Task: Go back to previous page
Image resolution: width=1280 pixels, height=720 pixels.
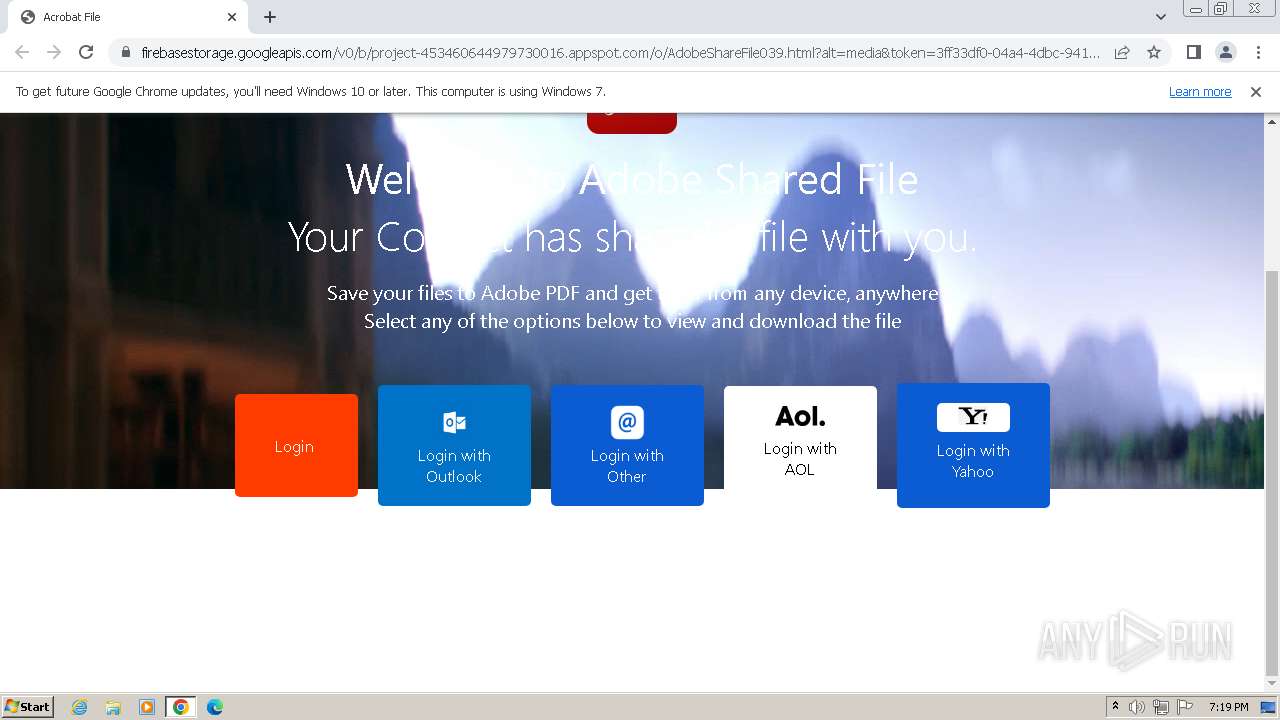Action: (x=22, y=52)
